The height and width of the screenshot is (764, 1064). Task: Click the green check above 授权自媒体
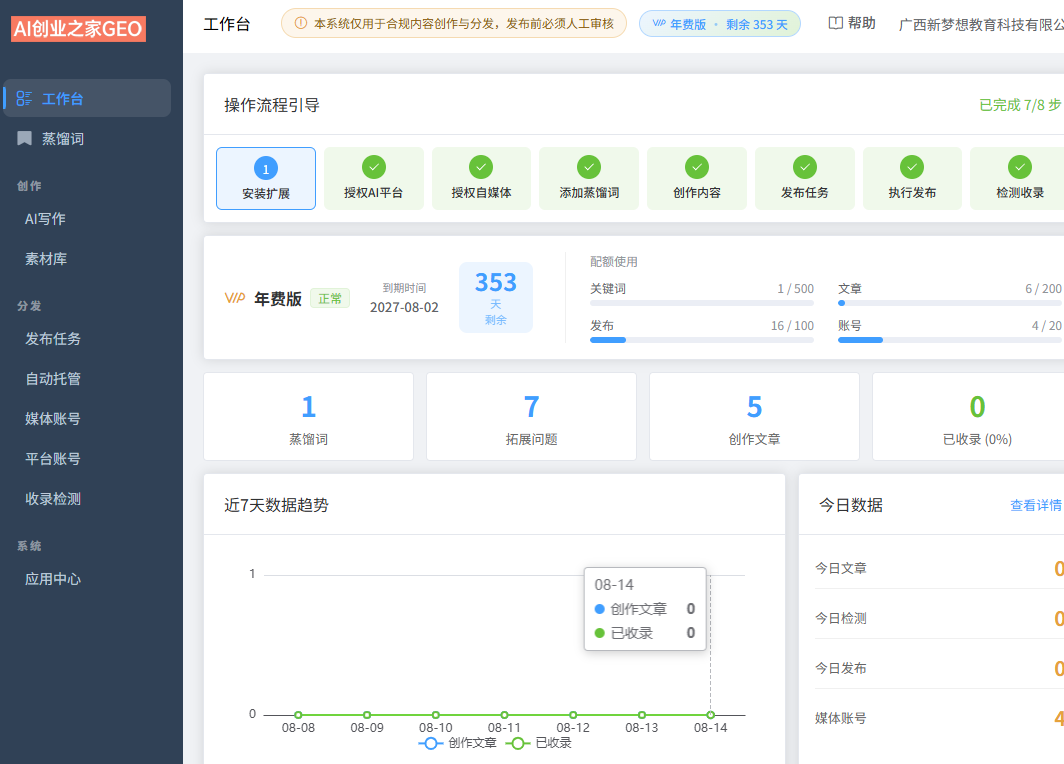coord(480,167)
